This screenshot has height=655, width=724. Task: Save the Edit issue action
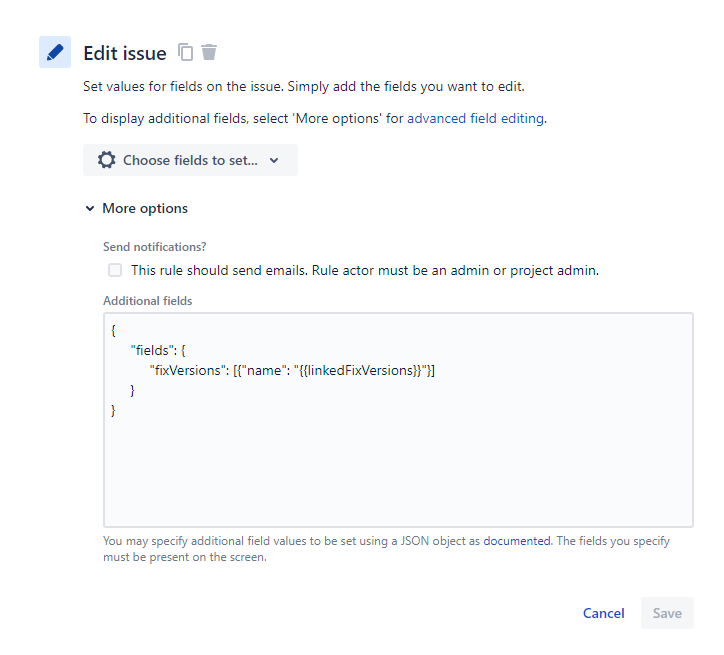(x=667, y=613)
